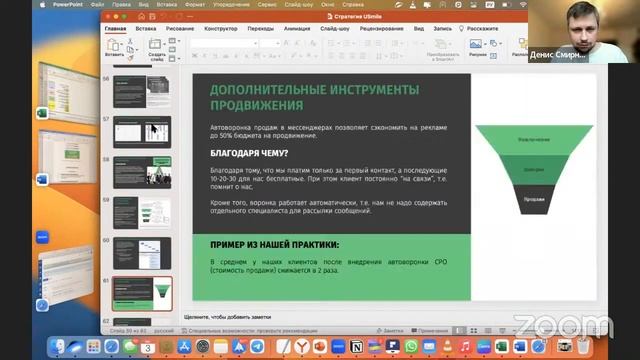The height and width of the screenshot is (360, 640).
Task: Click the Cut scissors icon
Action: tap(130, 41)
